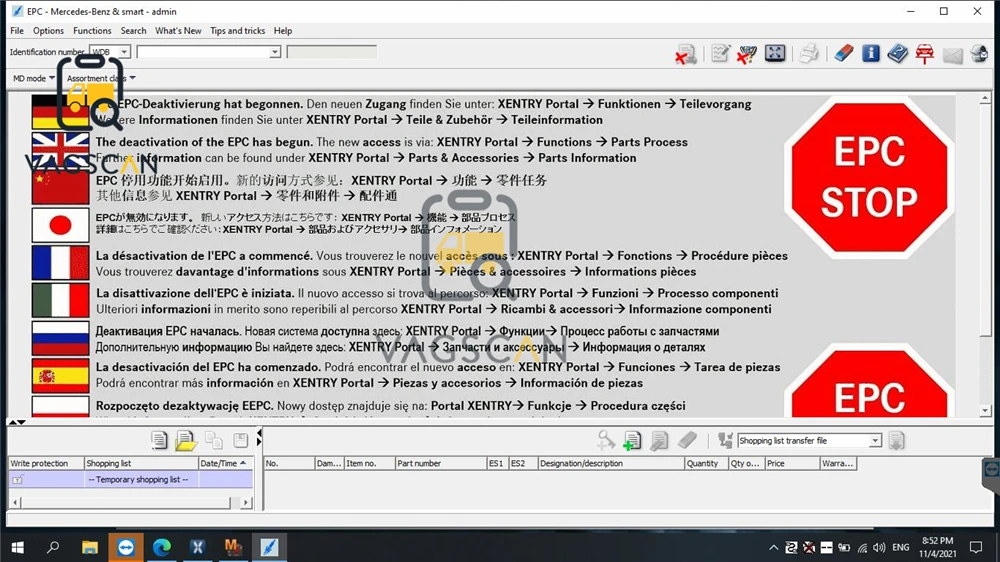Open Microsoft Edge from taskbar
This screenshot has height=562, width=1000.
161,547
